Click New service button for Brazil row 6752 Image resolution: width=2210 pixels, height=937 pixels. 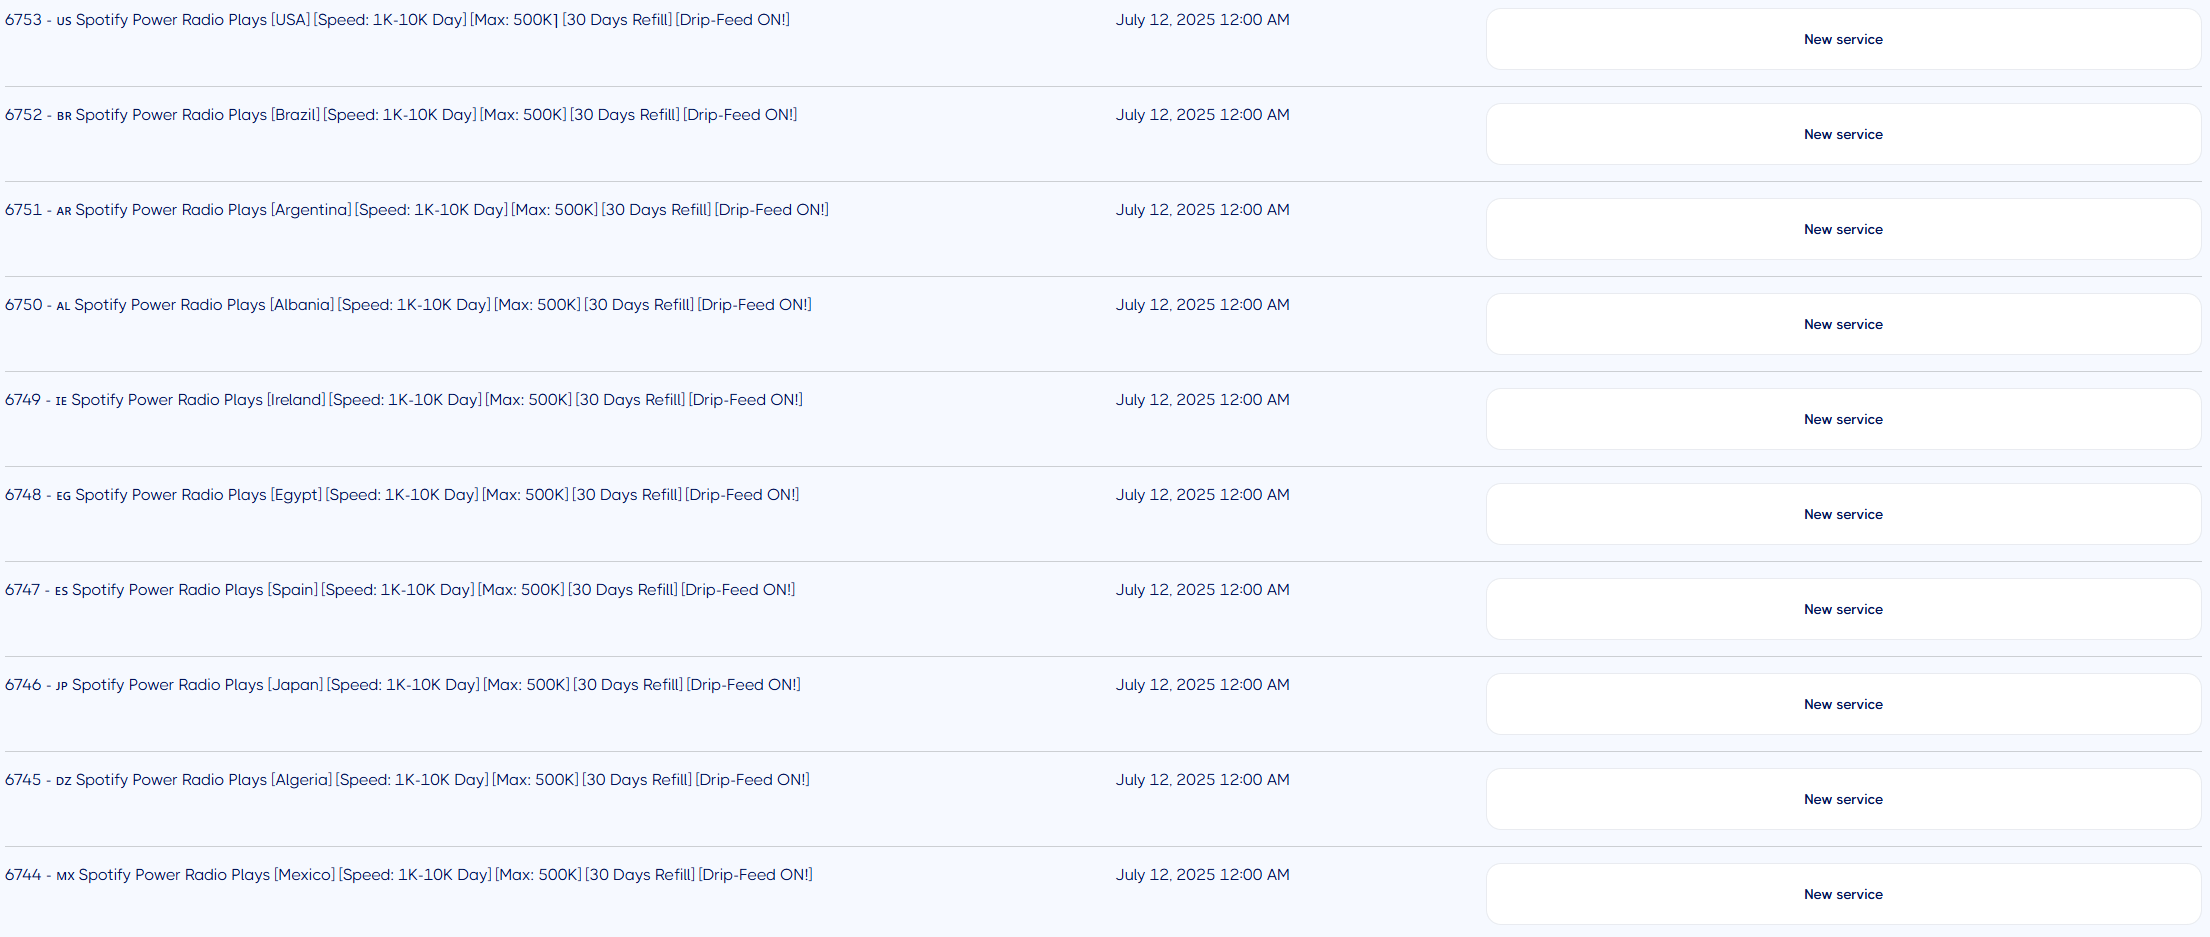(1843, 134)
